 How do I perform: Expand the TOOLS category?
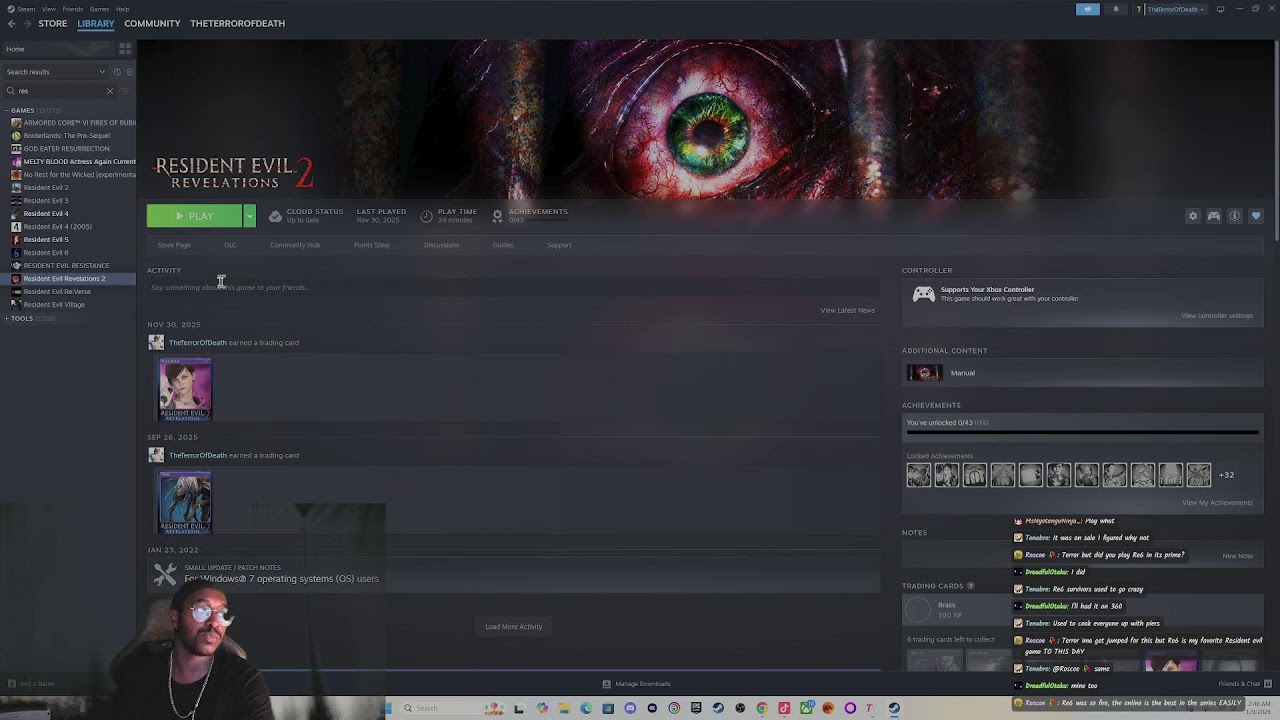pos(6,318)
